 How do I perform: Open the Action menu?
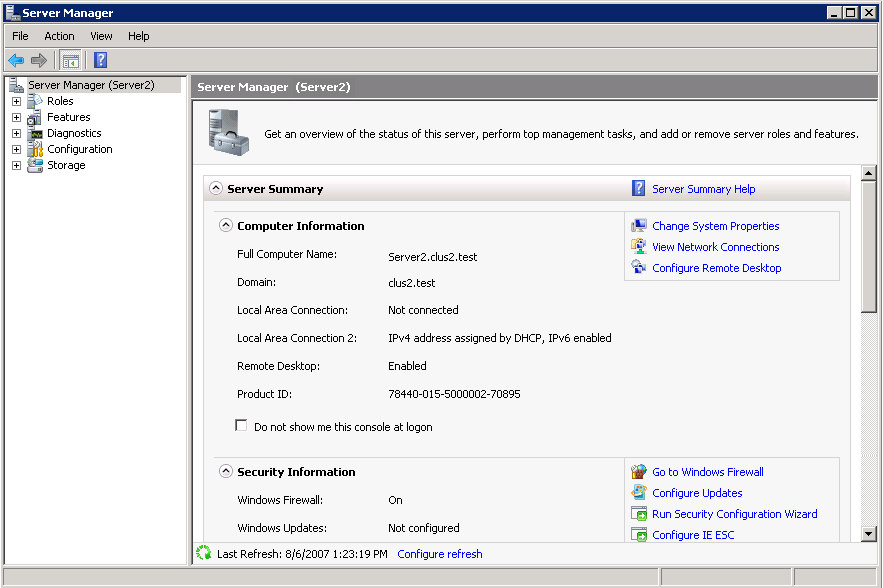point(59,36)
